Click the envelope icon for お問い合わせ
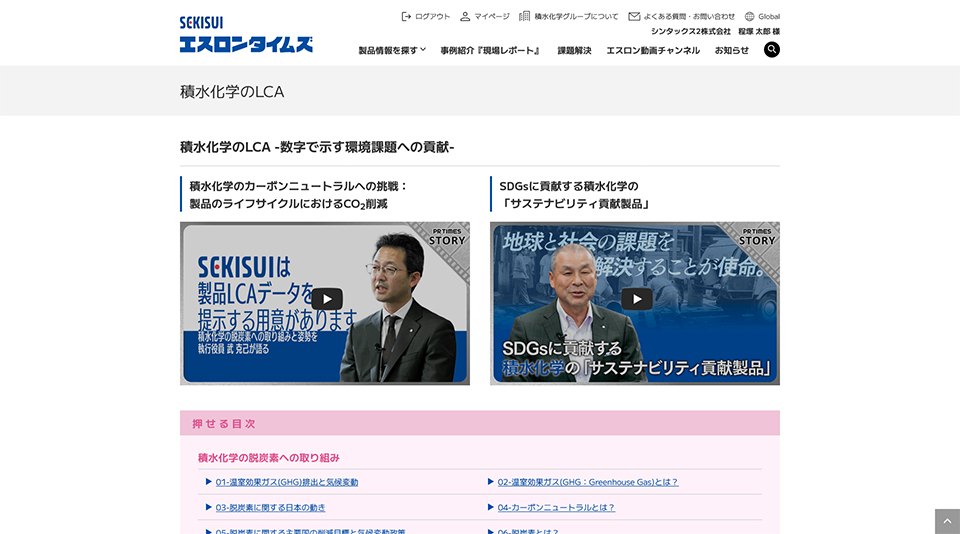This screenshot has height=534, width=960. click(634, 17)
